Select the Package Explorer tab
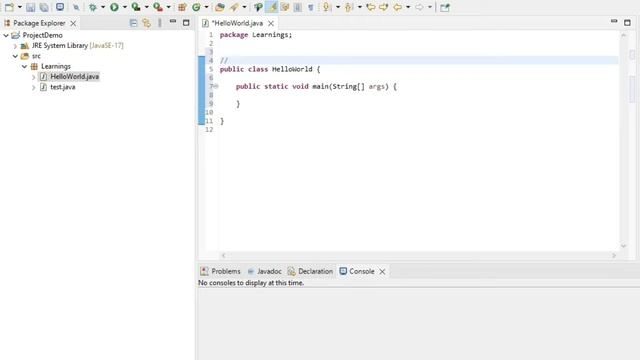The image size is (640, 360). point(39,23)
